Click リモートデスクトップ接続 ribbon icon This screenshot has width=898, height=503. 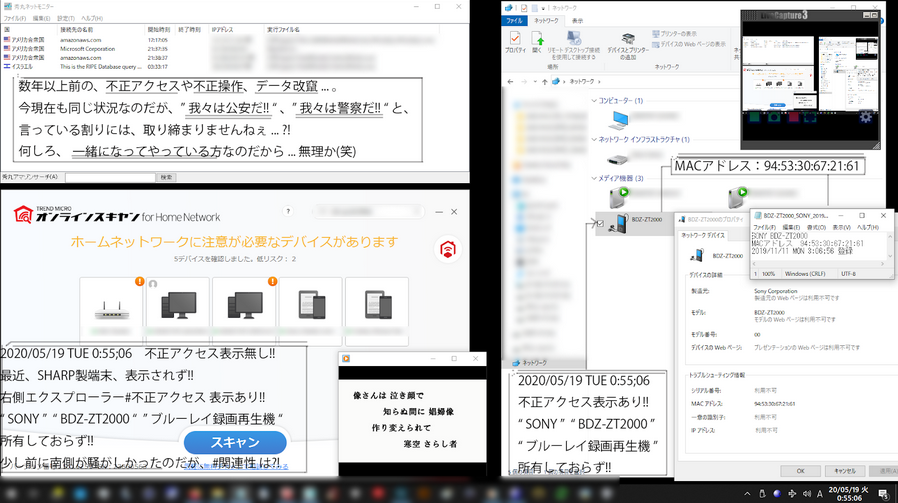(x=574, y=45)
